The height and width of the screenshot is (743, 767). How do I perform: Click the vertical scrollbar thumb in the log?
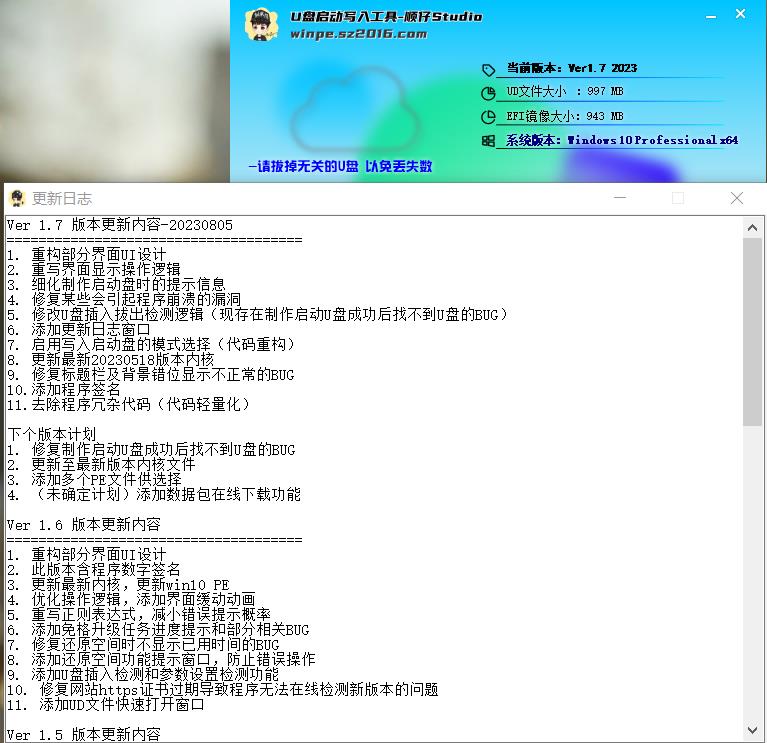[752, 332]
